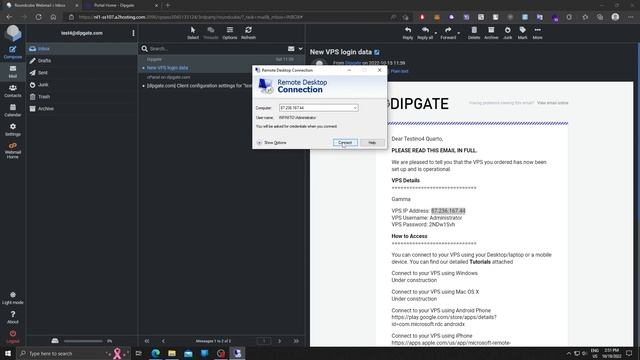This screenshot has height=360, width=640.
Task: Open Calendar in the sidebar
Action: pos(13,110)
